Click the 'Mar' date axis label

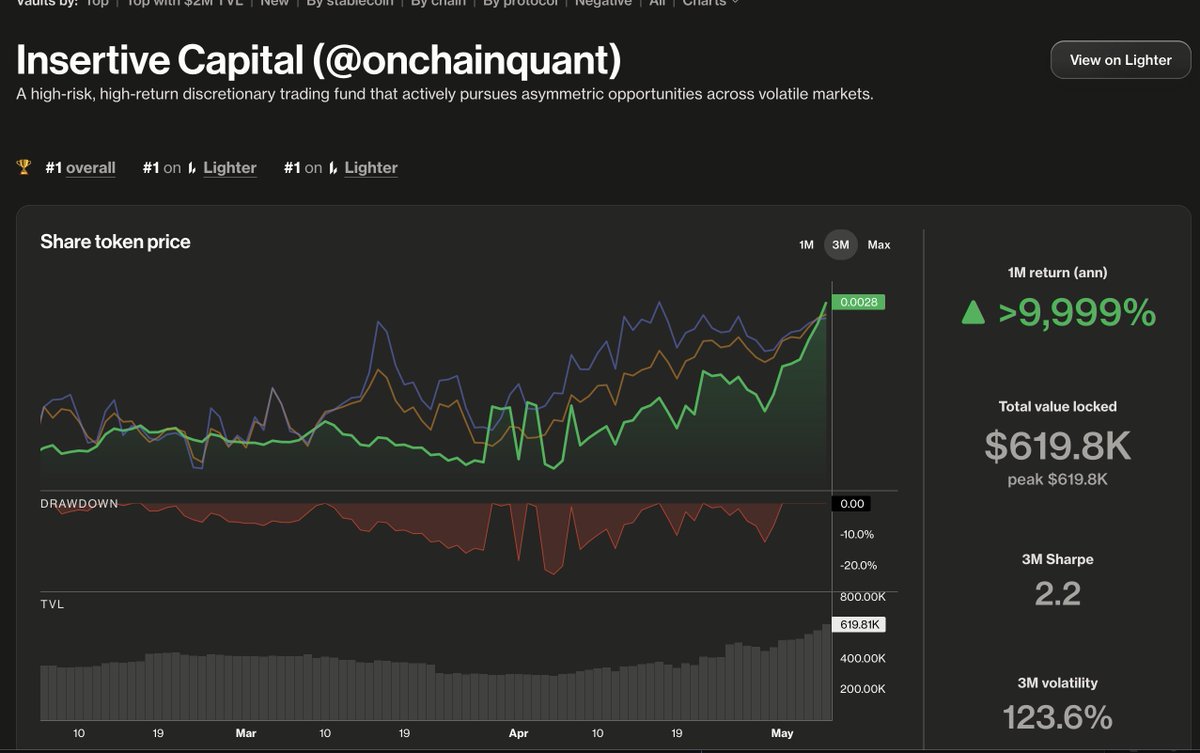click(x=246, y=733)
